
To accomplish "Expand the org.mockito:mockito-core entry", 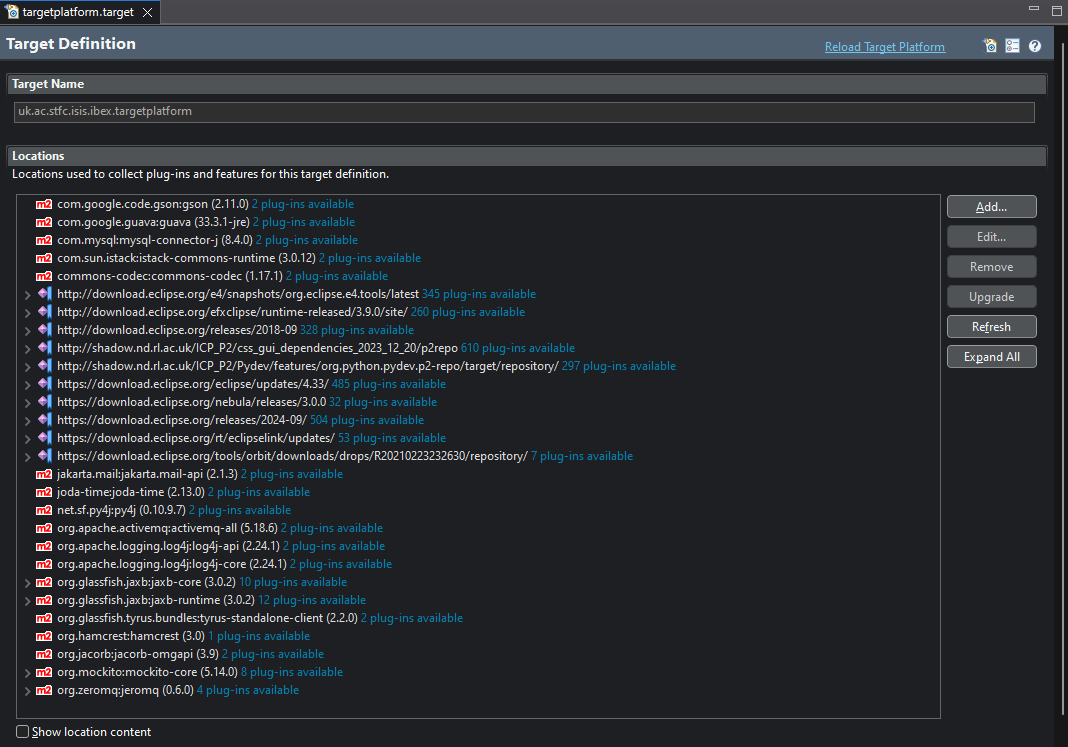I will click(x=28, y=673).
